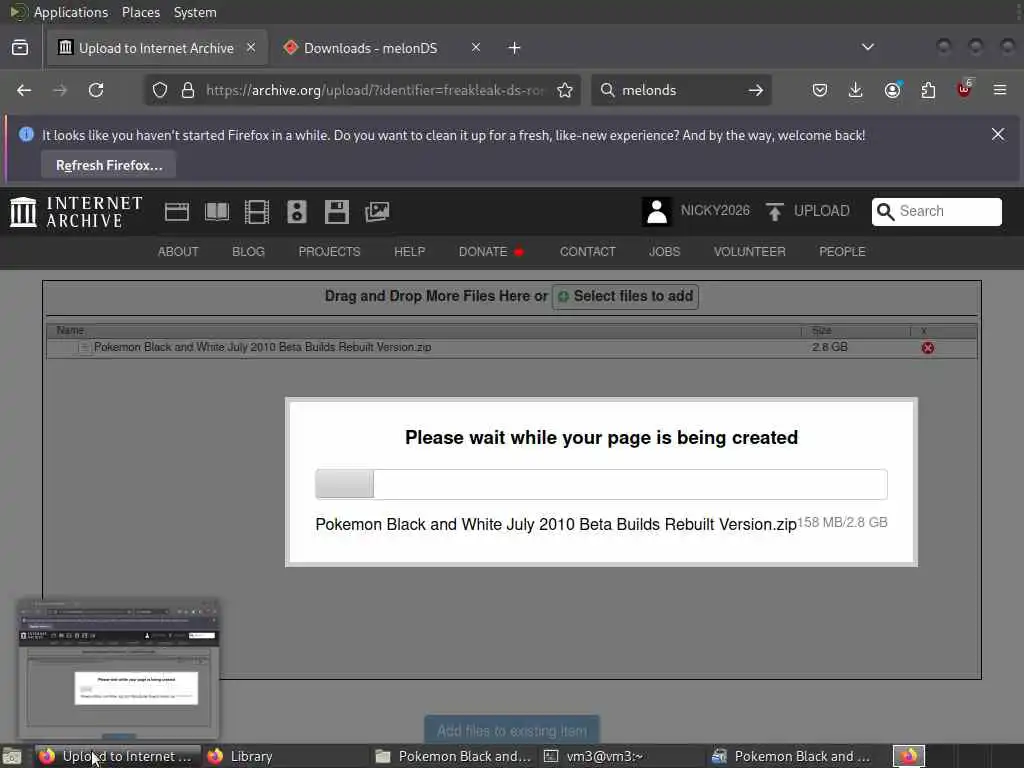
Task: Click the Internet Archive Search field
Action: click(936, 212)
